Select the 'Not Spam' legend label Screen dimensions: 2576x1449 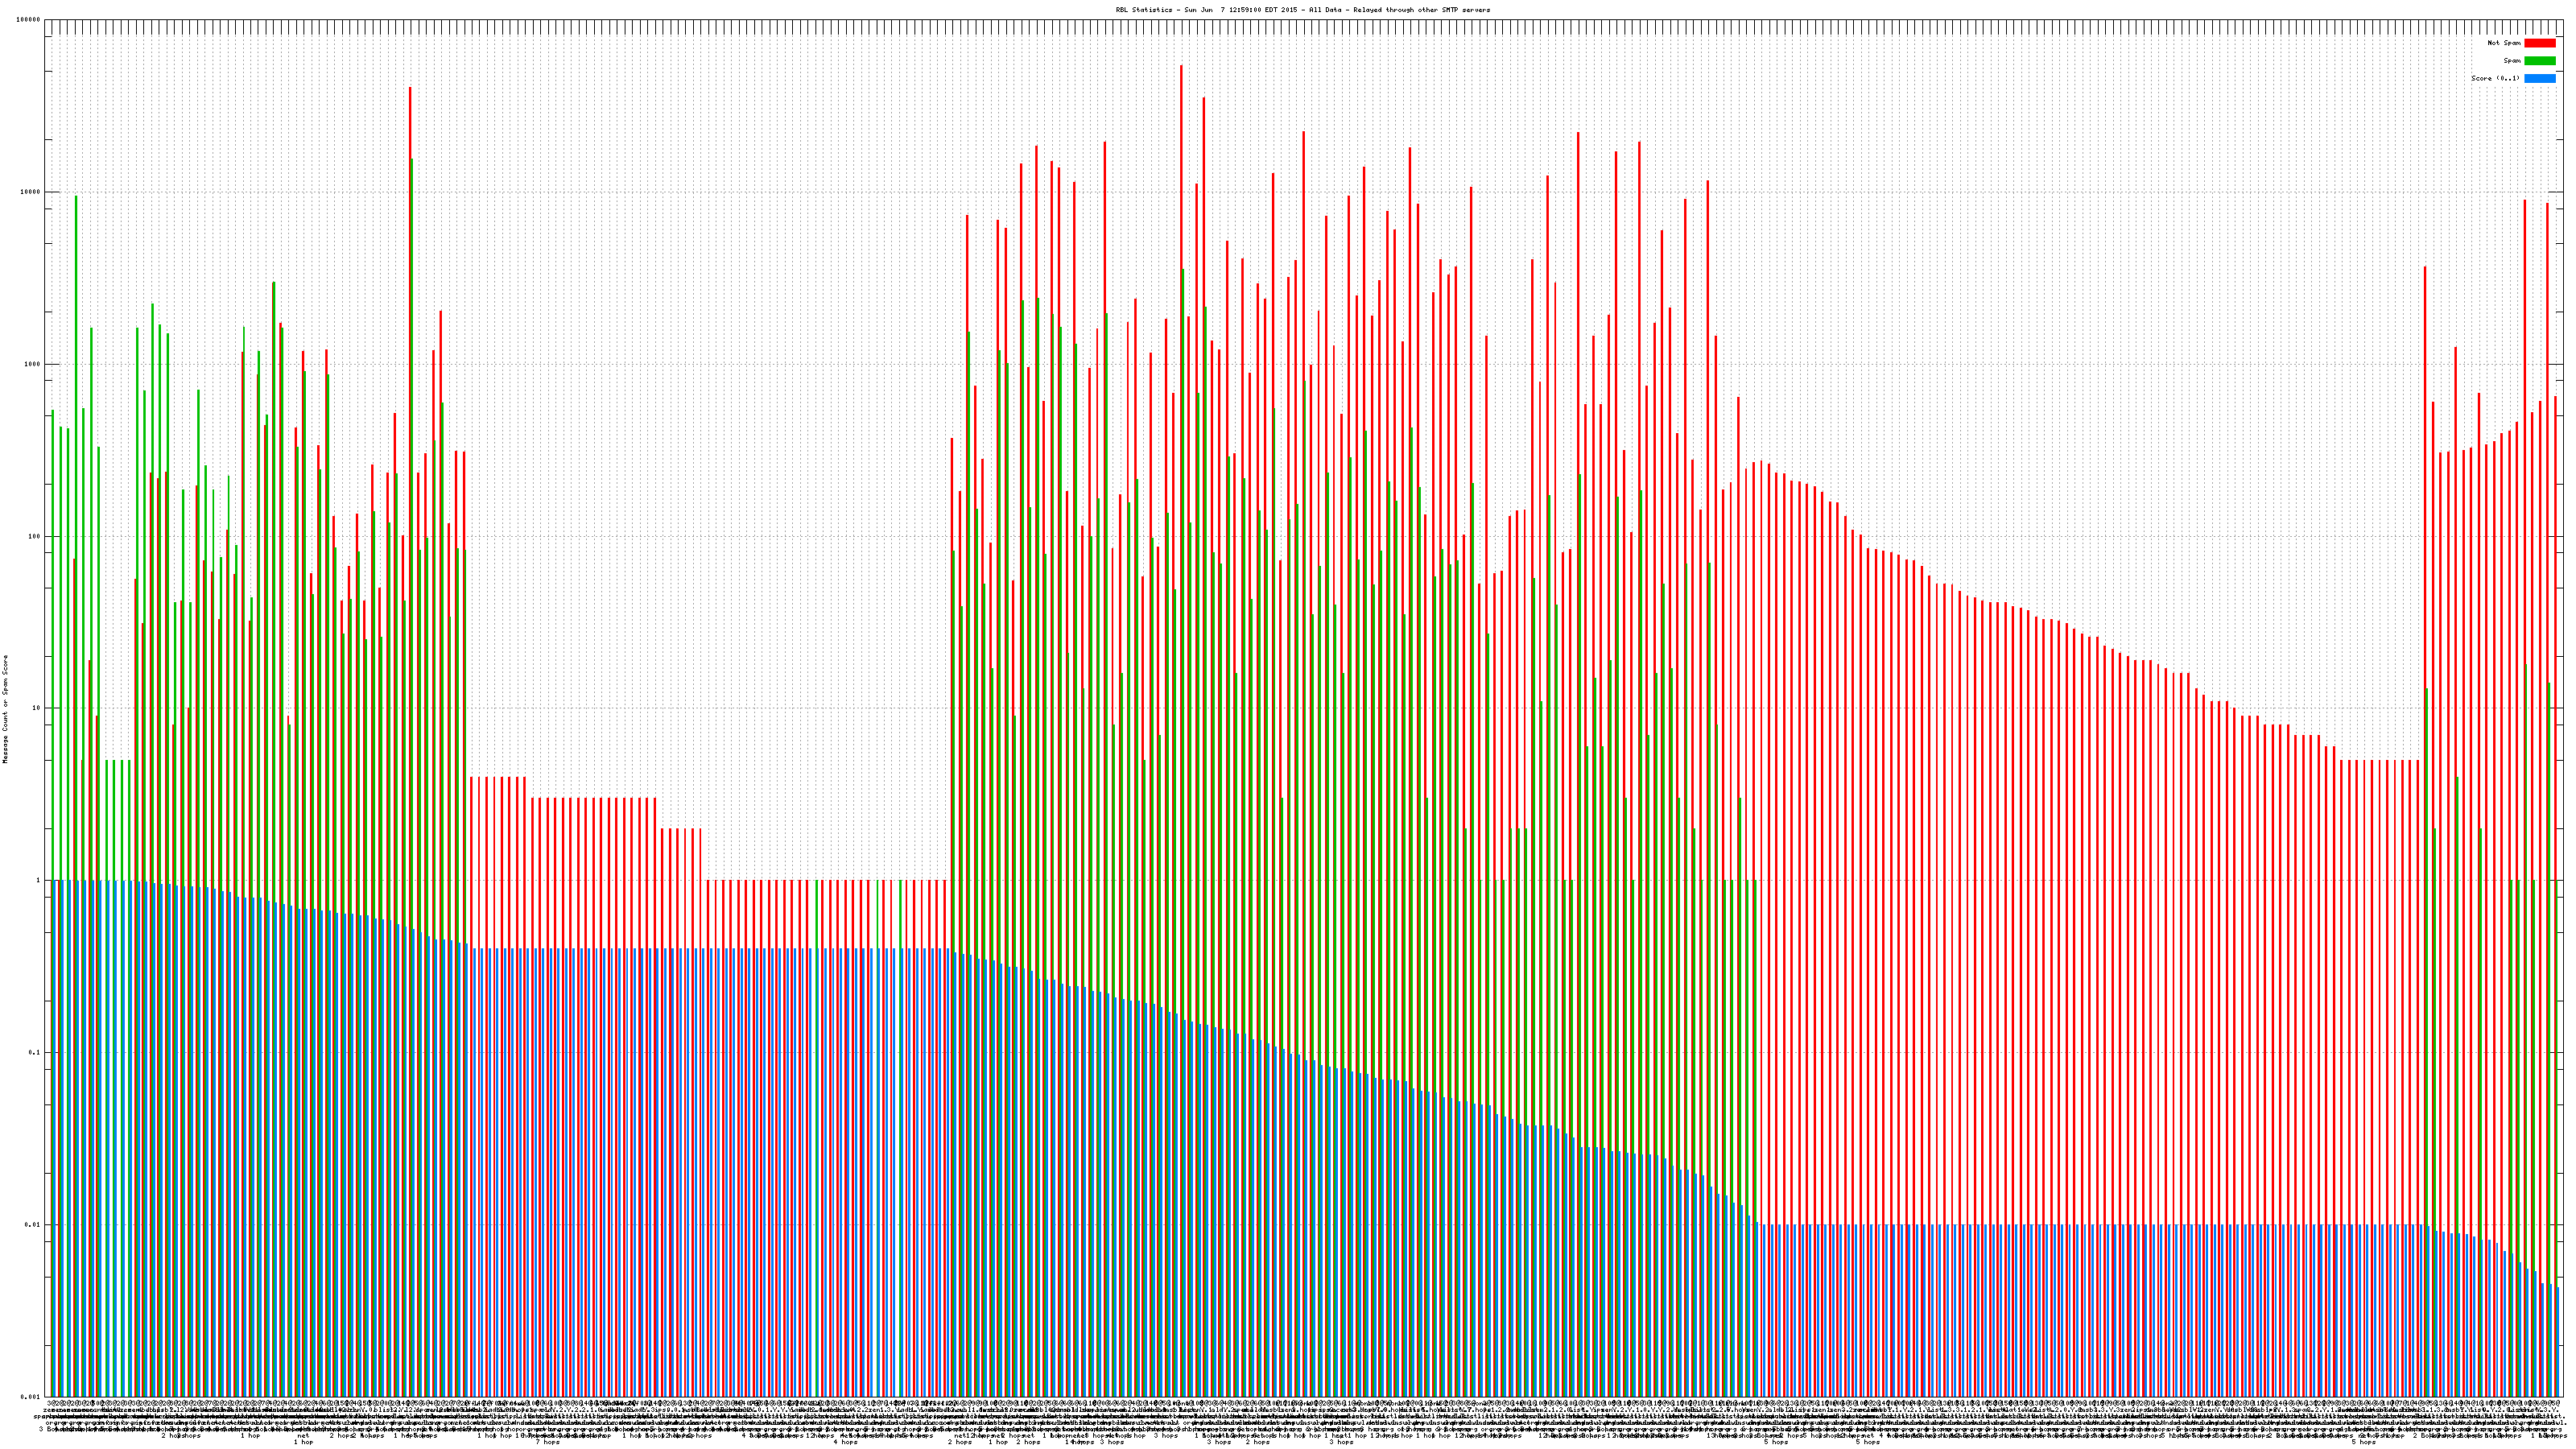tap(2504, 43)
